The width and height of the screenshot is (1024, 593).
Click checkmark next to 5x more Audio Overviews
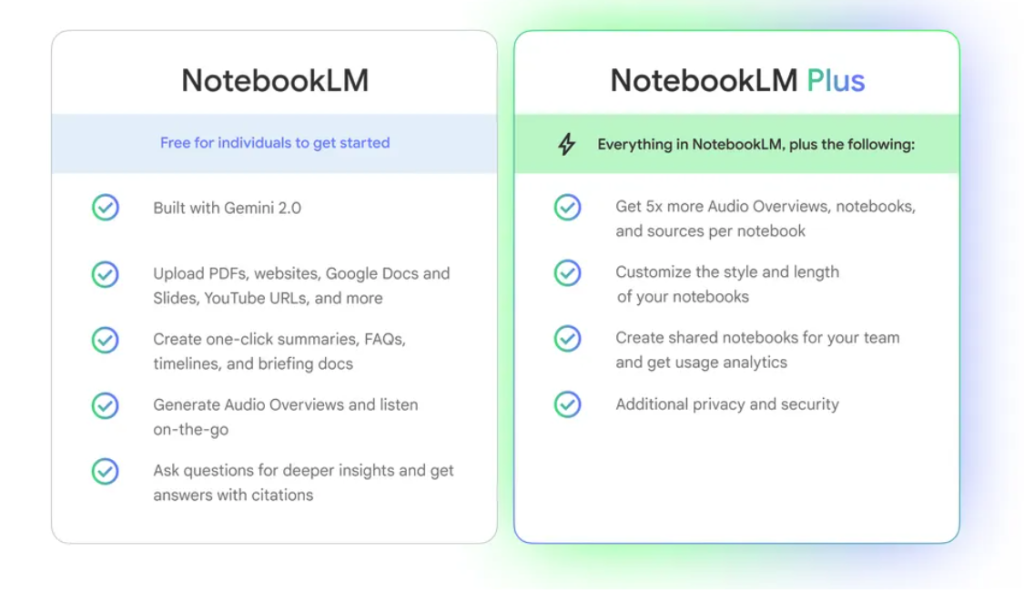click(568, 207)
